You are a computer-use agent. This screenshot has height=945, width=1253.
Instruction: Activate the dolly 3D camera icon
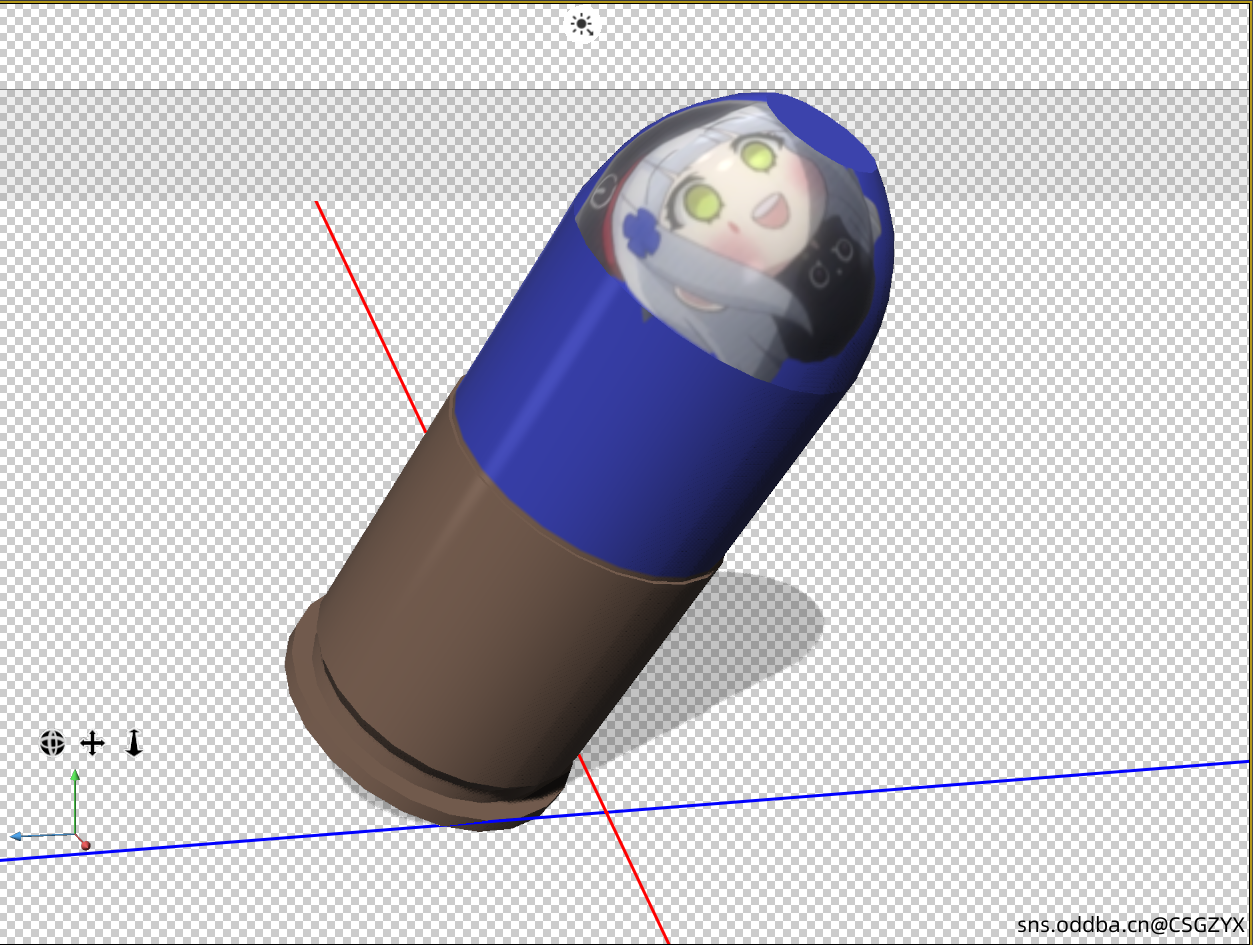134,742
